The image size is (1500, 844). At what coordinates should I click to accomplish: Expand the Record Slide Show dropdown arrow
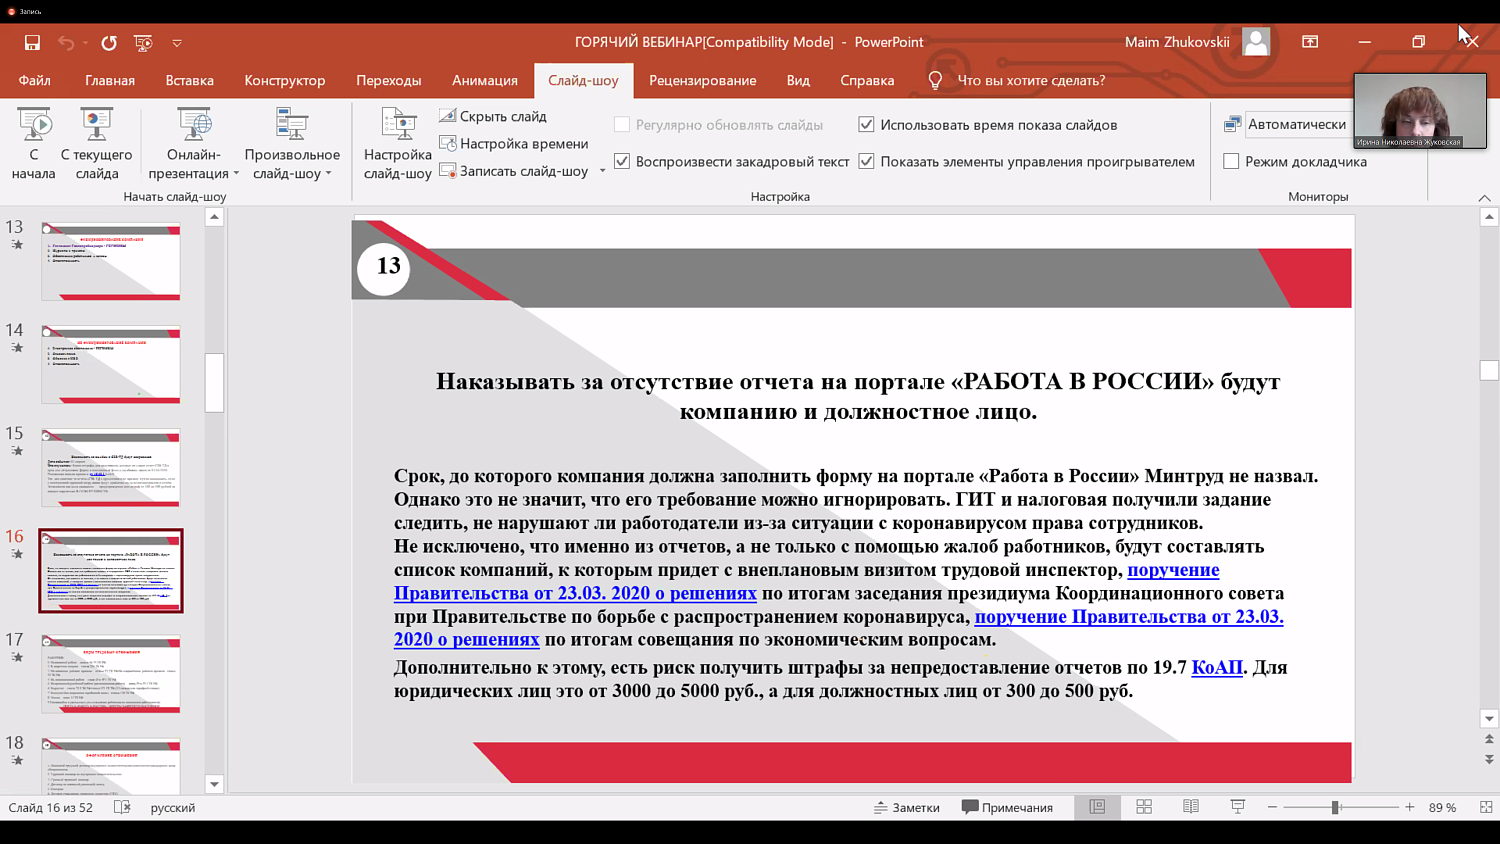pos(602,171)
